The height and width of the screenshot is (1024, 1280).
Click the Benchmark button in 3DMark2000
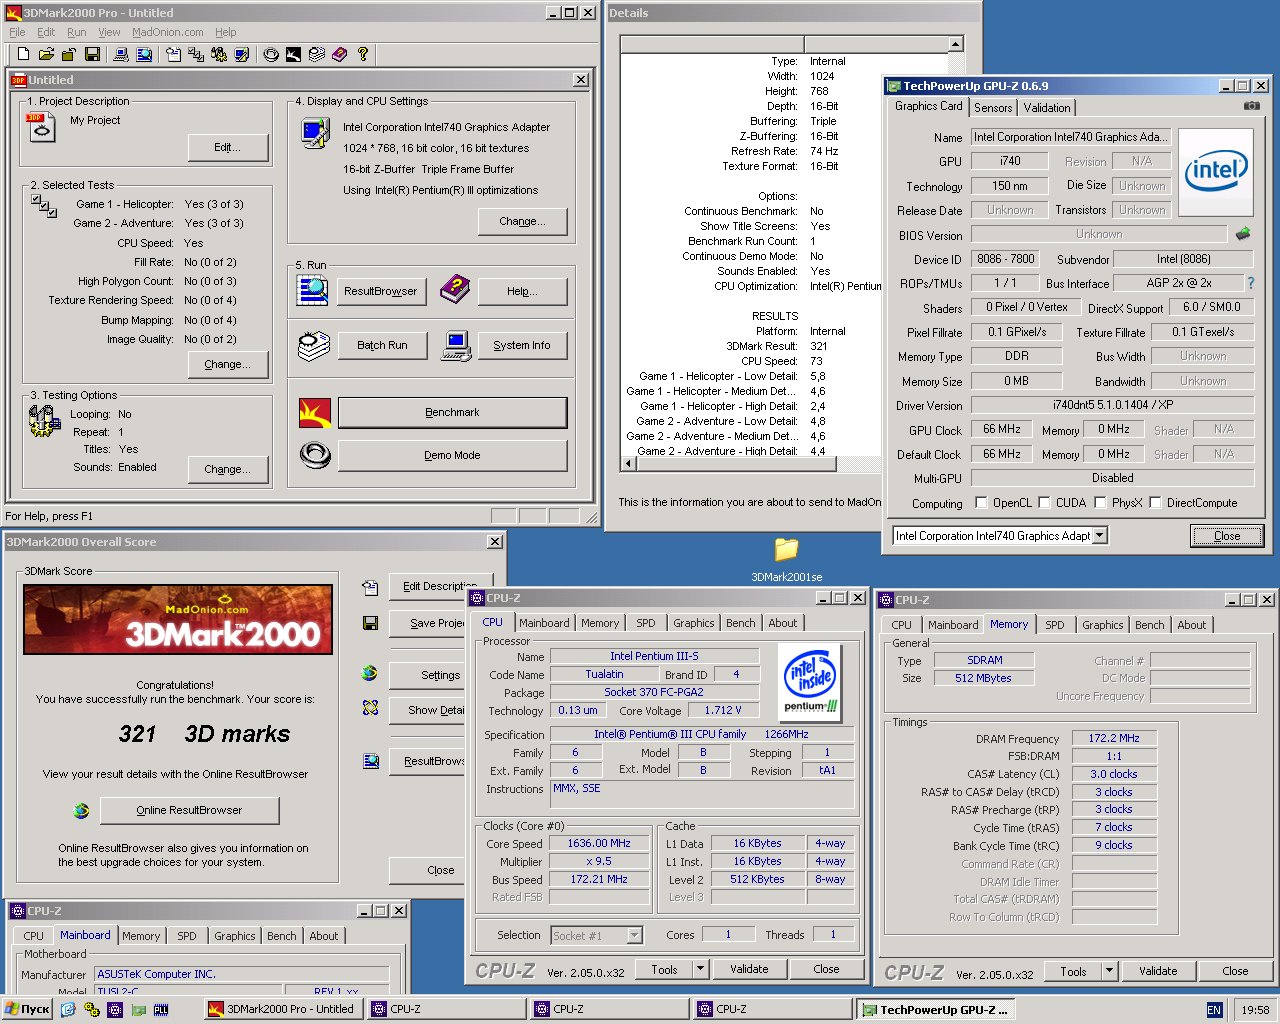[x=452, y=412]
